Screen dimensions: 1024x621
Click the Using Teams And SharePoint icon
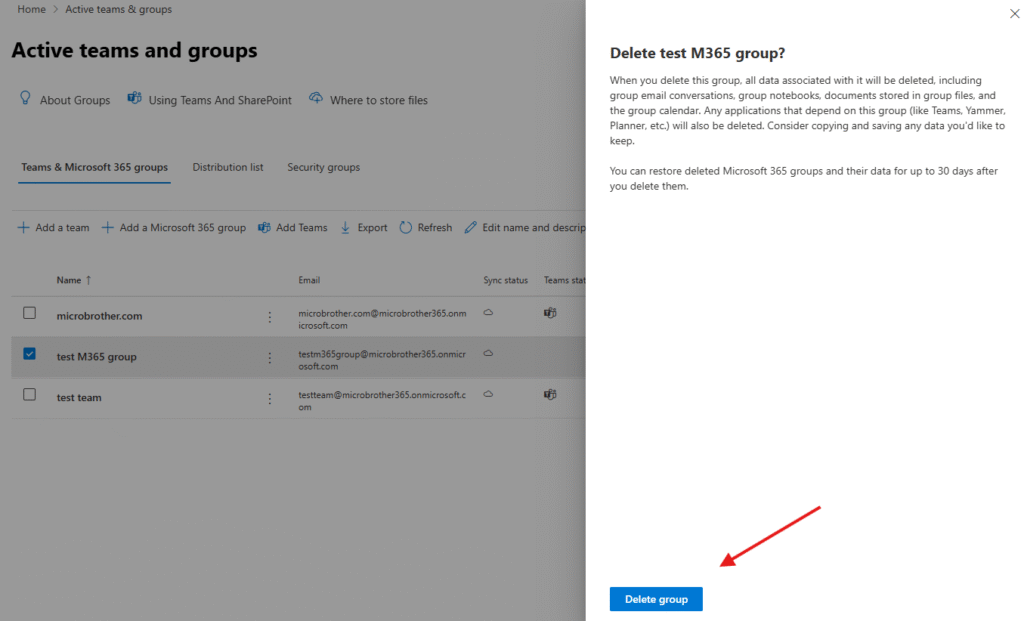click(134, 99)
